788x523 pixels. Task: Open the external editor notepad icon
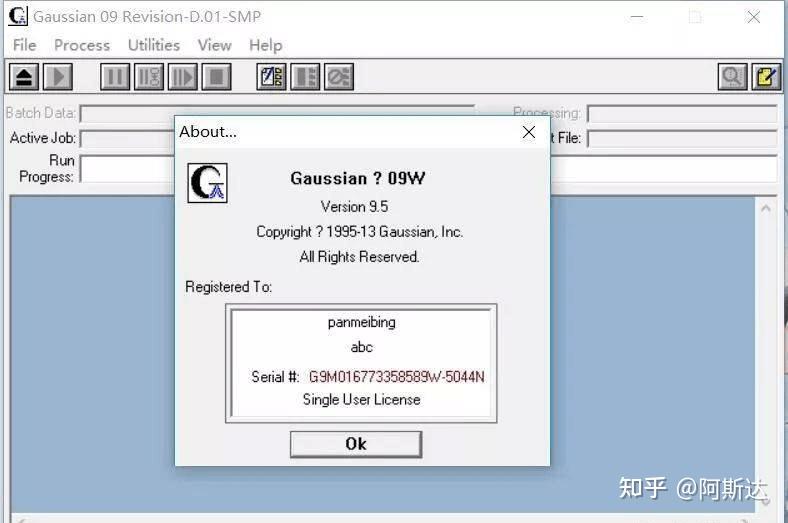click(766, 77)
